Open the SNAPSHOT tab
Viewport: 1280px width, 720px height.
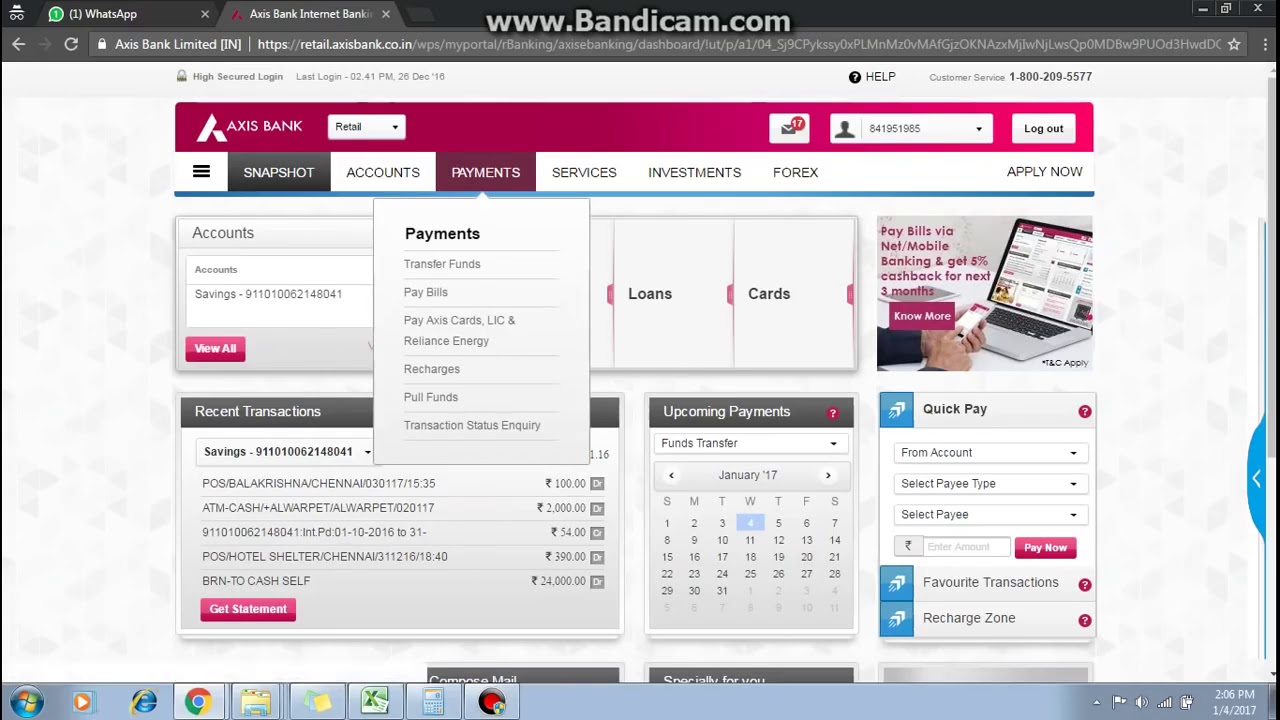click(x=278, y=172)
